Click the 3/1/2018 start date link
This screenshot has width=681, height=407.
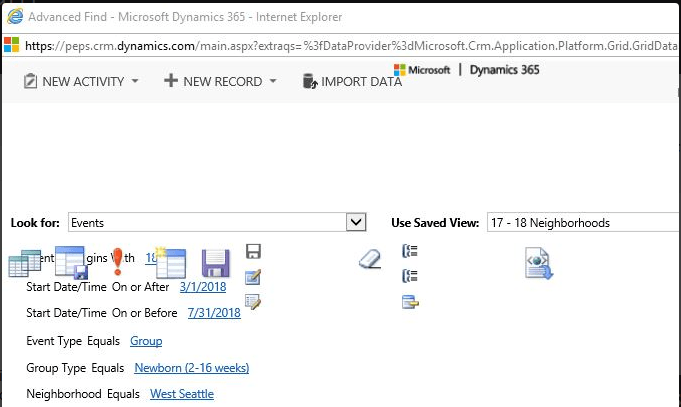pyautogui.click(x=203, y=287)
